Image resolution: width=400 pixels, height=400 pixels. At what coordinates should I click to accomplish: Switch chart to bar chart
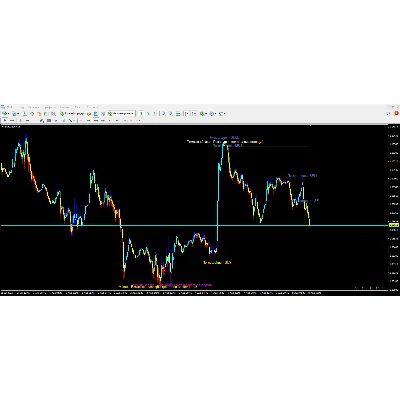(x=141, y=114)
